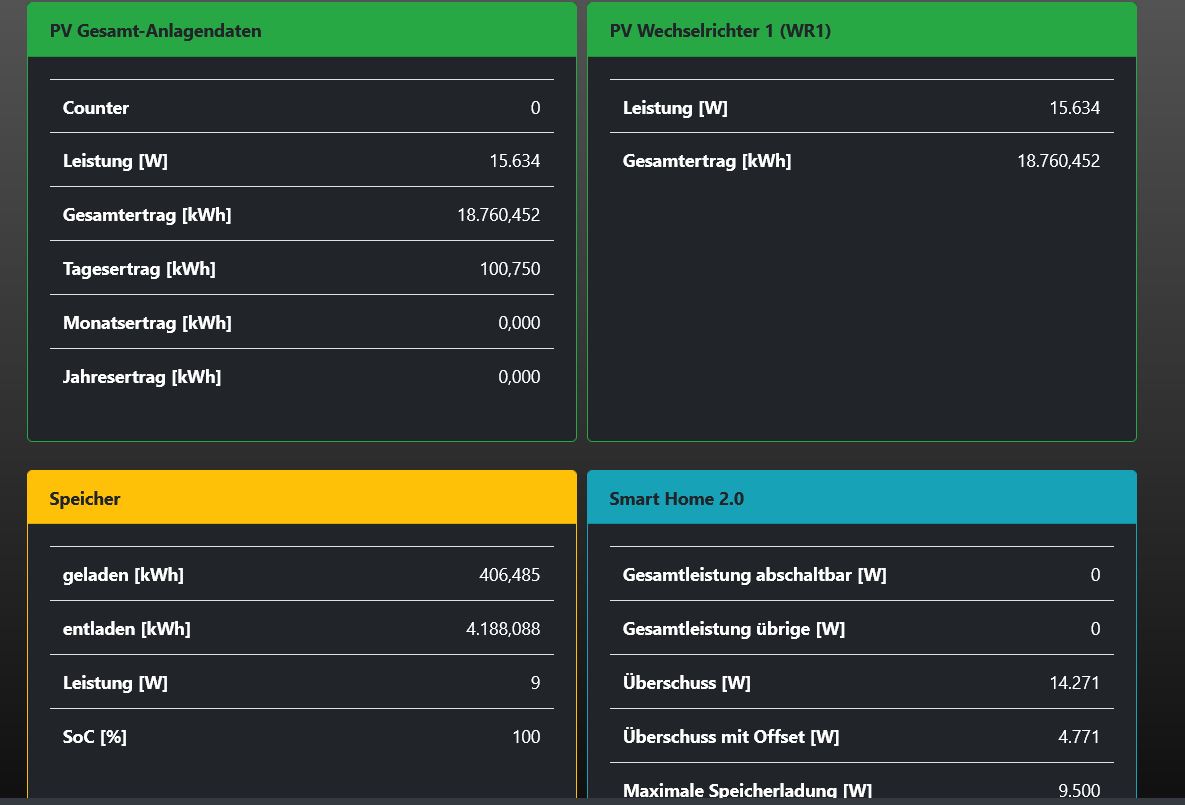
Task: Select the Tagesertrag [kWh] label
Action: point(139,269)
